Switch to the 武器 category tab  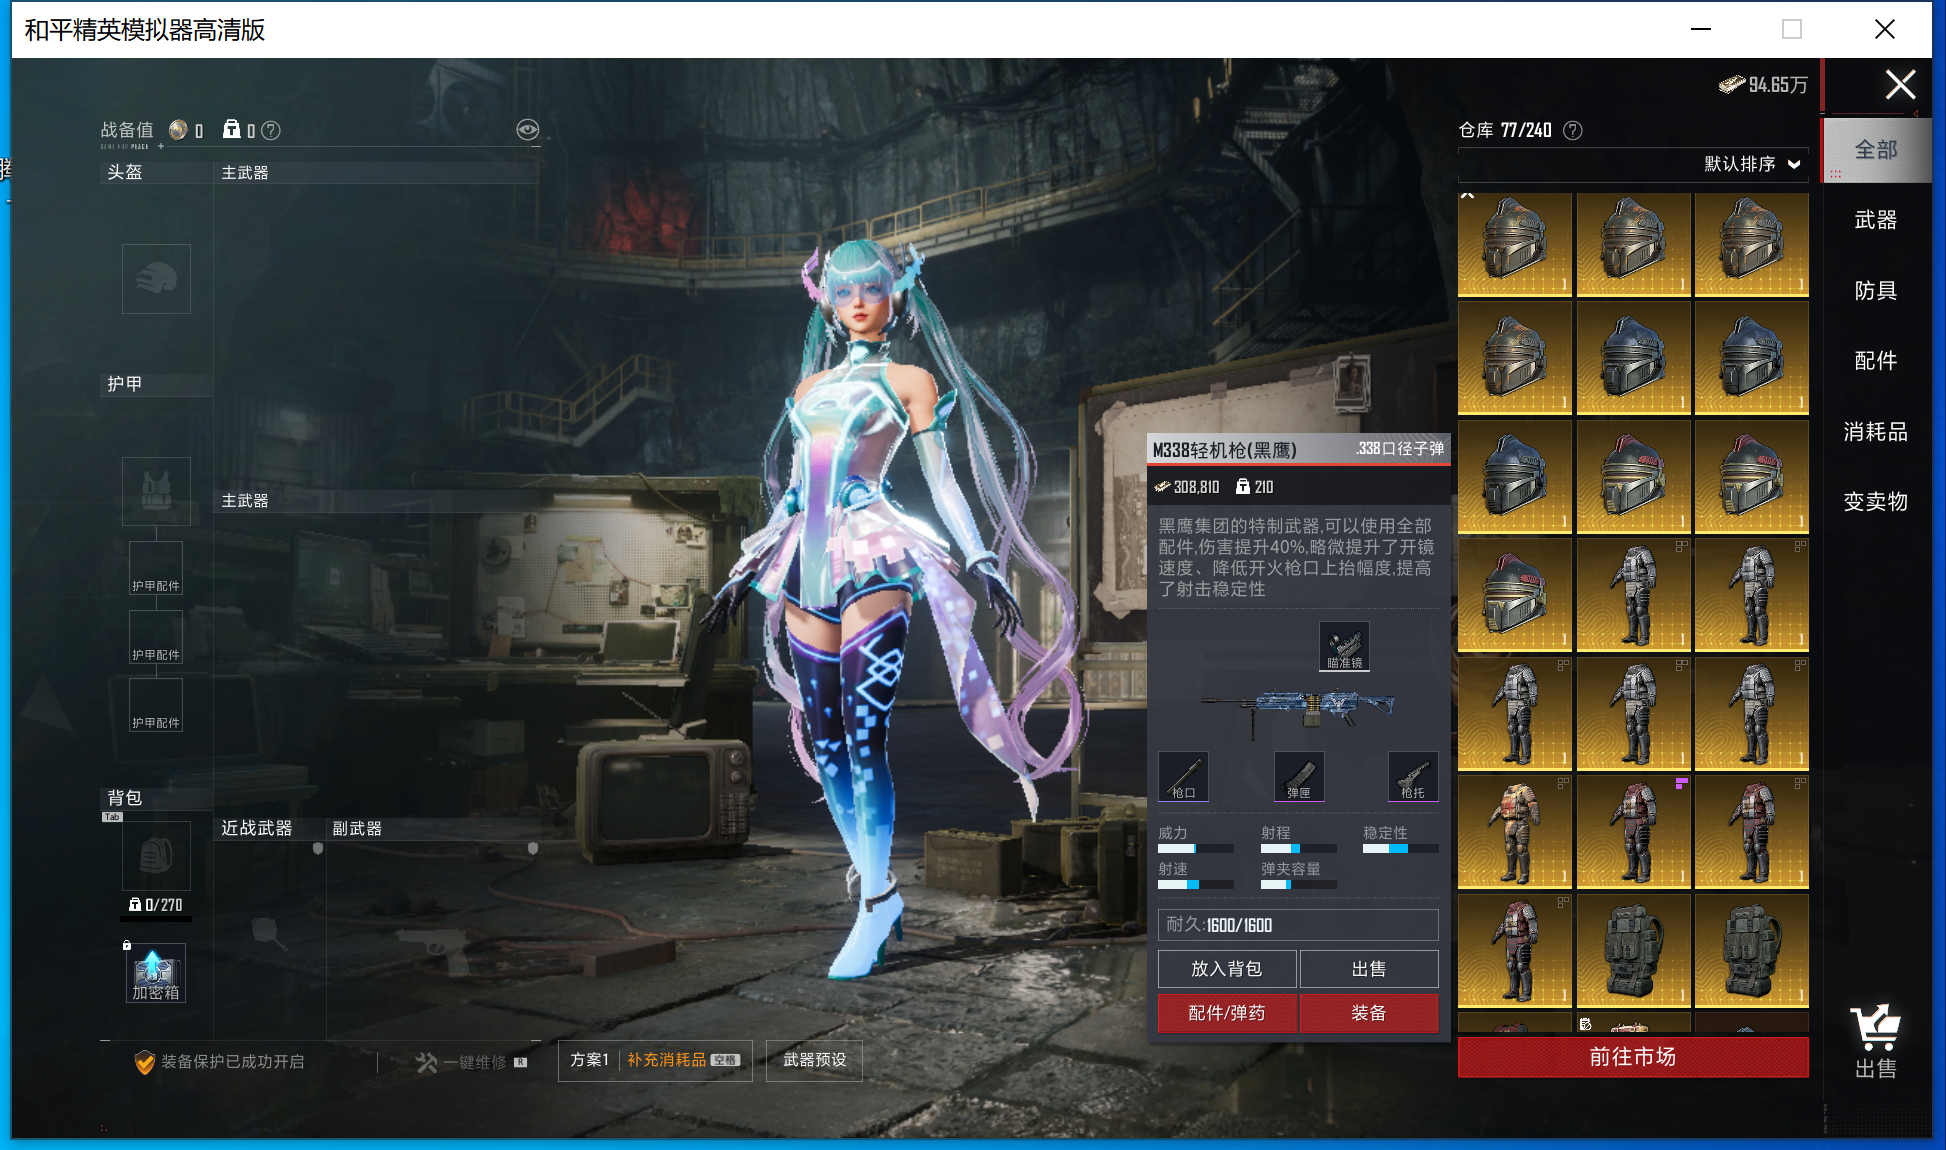(1875, 220)
